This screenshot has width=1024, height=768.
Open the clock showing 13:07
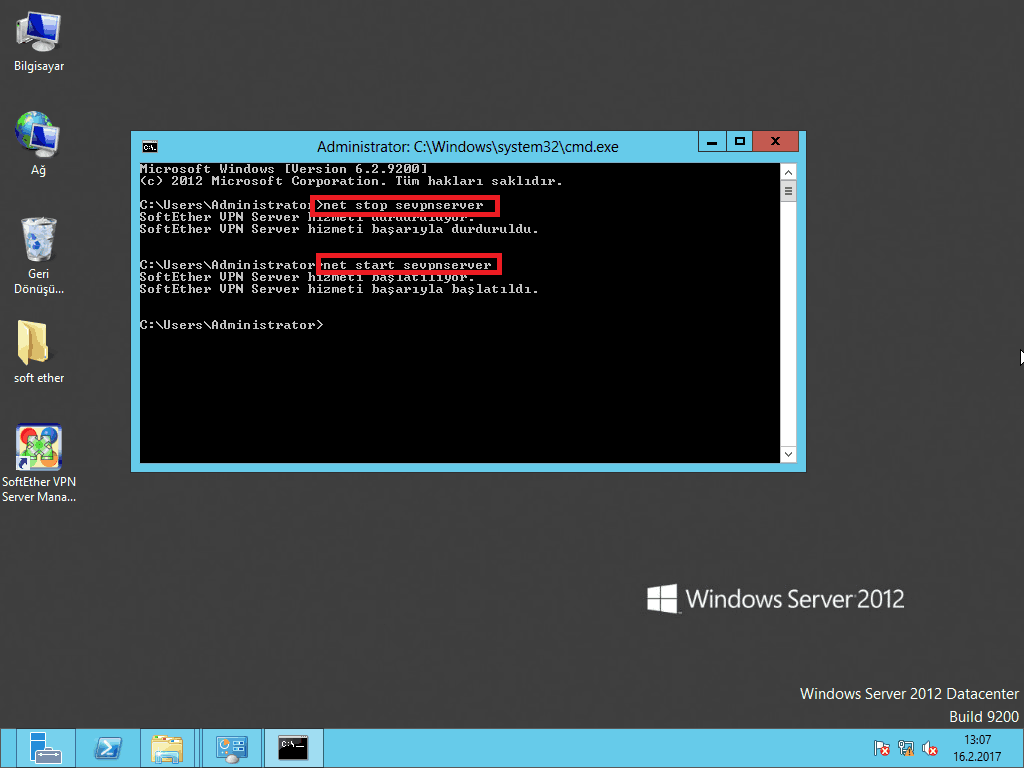click(976, 748)
